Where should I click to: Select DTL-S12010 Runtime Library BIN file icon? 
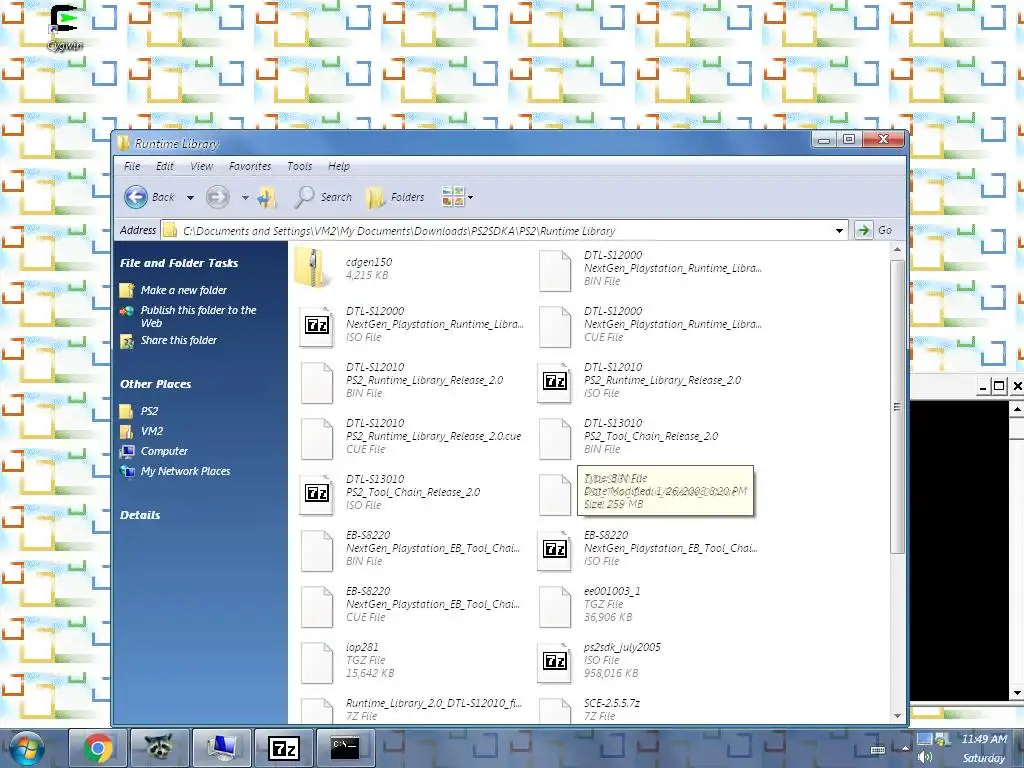click(317, 381)
